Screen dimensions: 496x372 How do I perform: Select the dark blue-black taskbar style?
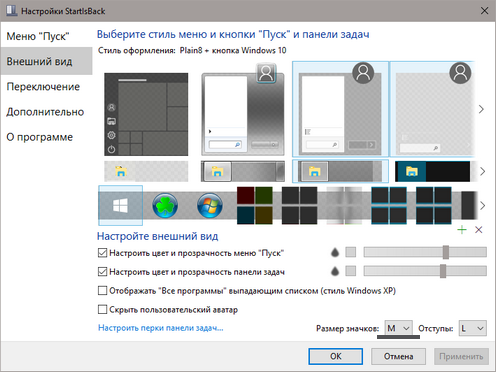click(433, 171)
